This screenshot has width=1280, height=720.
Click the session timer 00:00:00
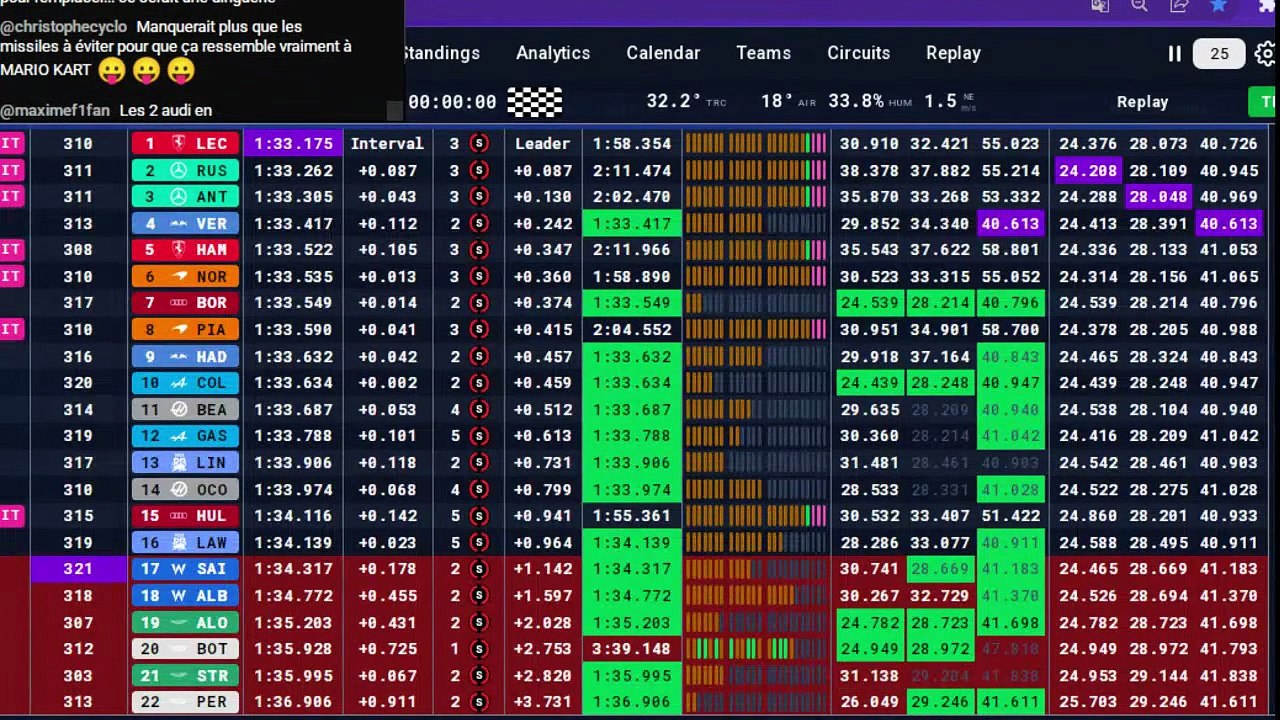pyautogui.click(x=452, y=101)
